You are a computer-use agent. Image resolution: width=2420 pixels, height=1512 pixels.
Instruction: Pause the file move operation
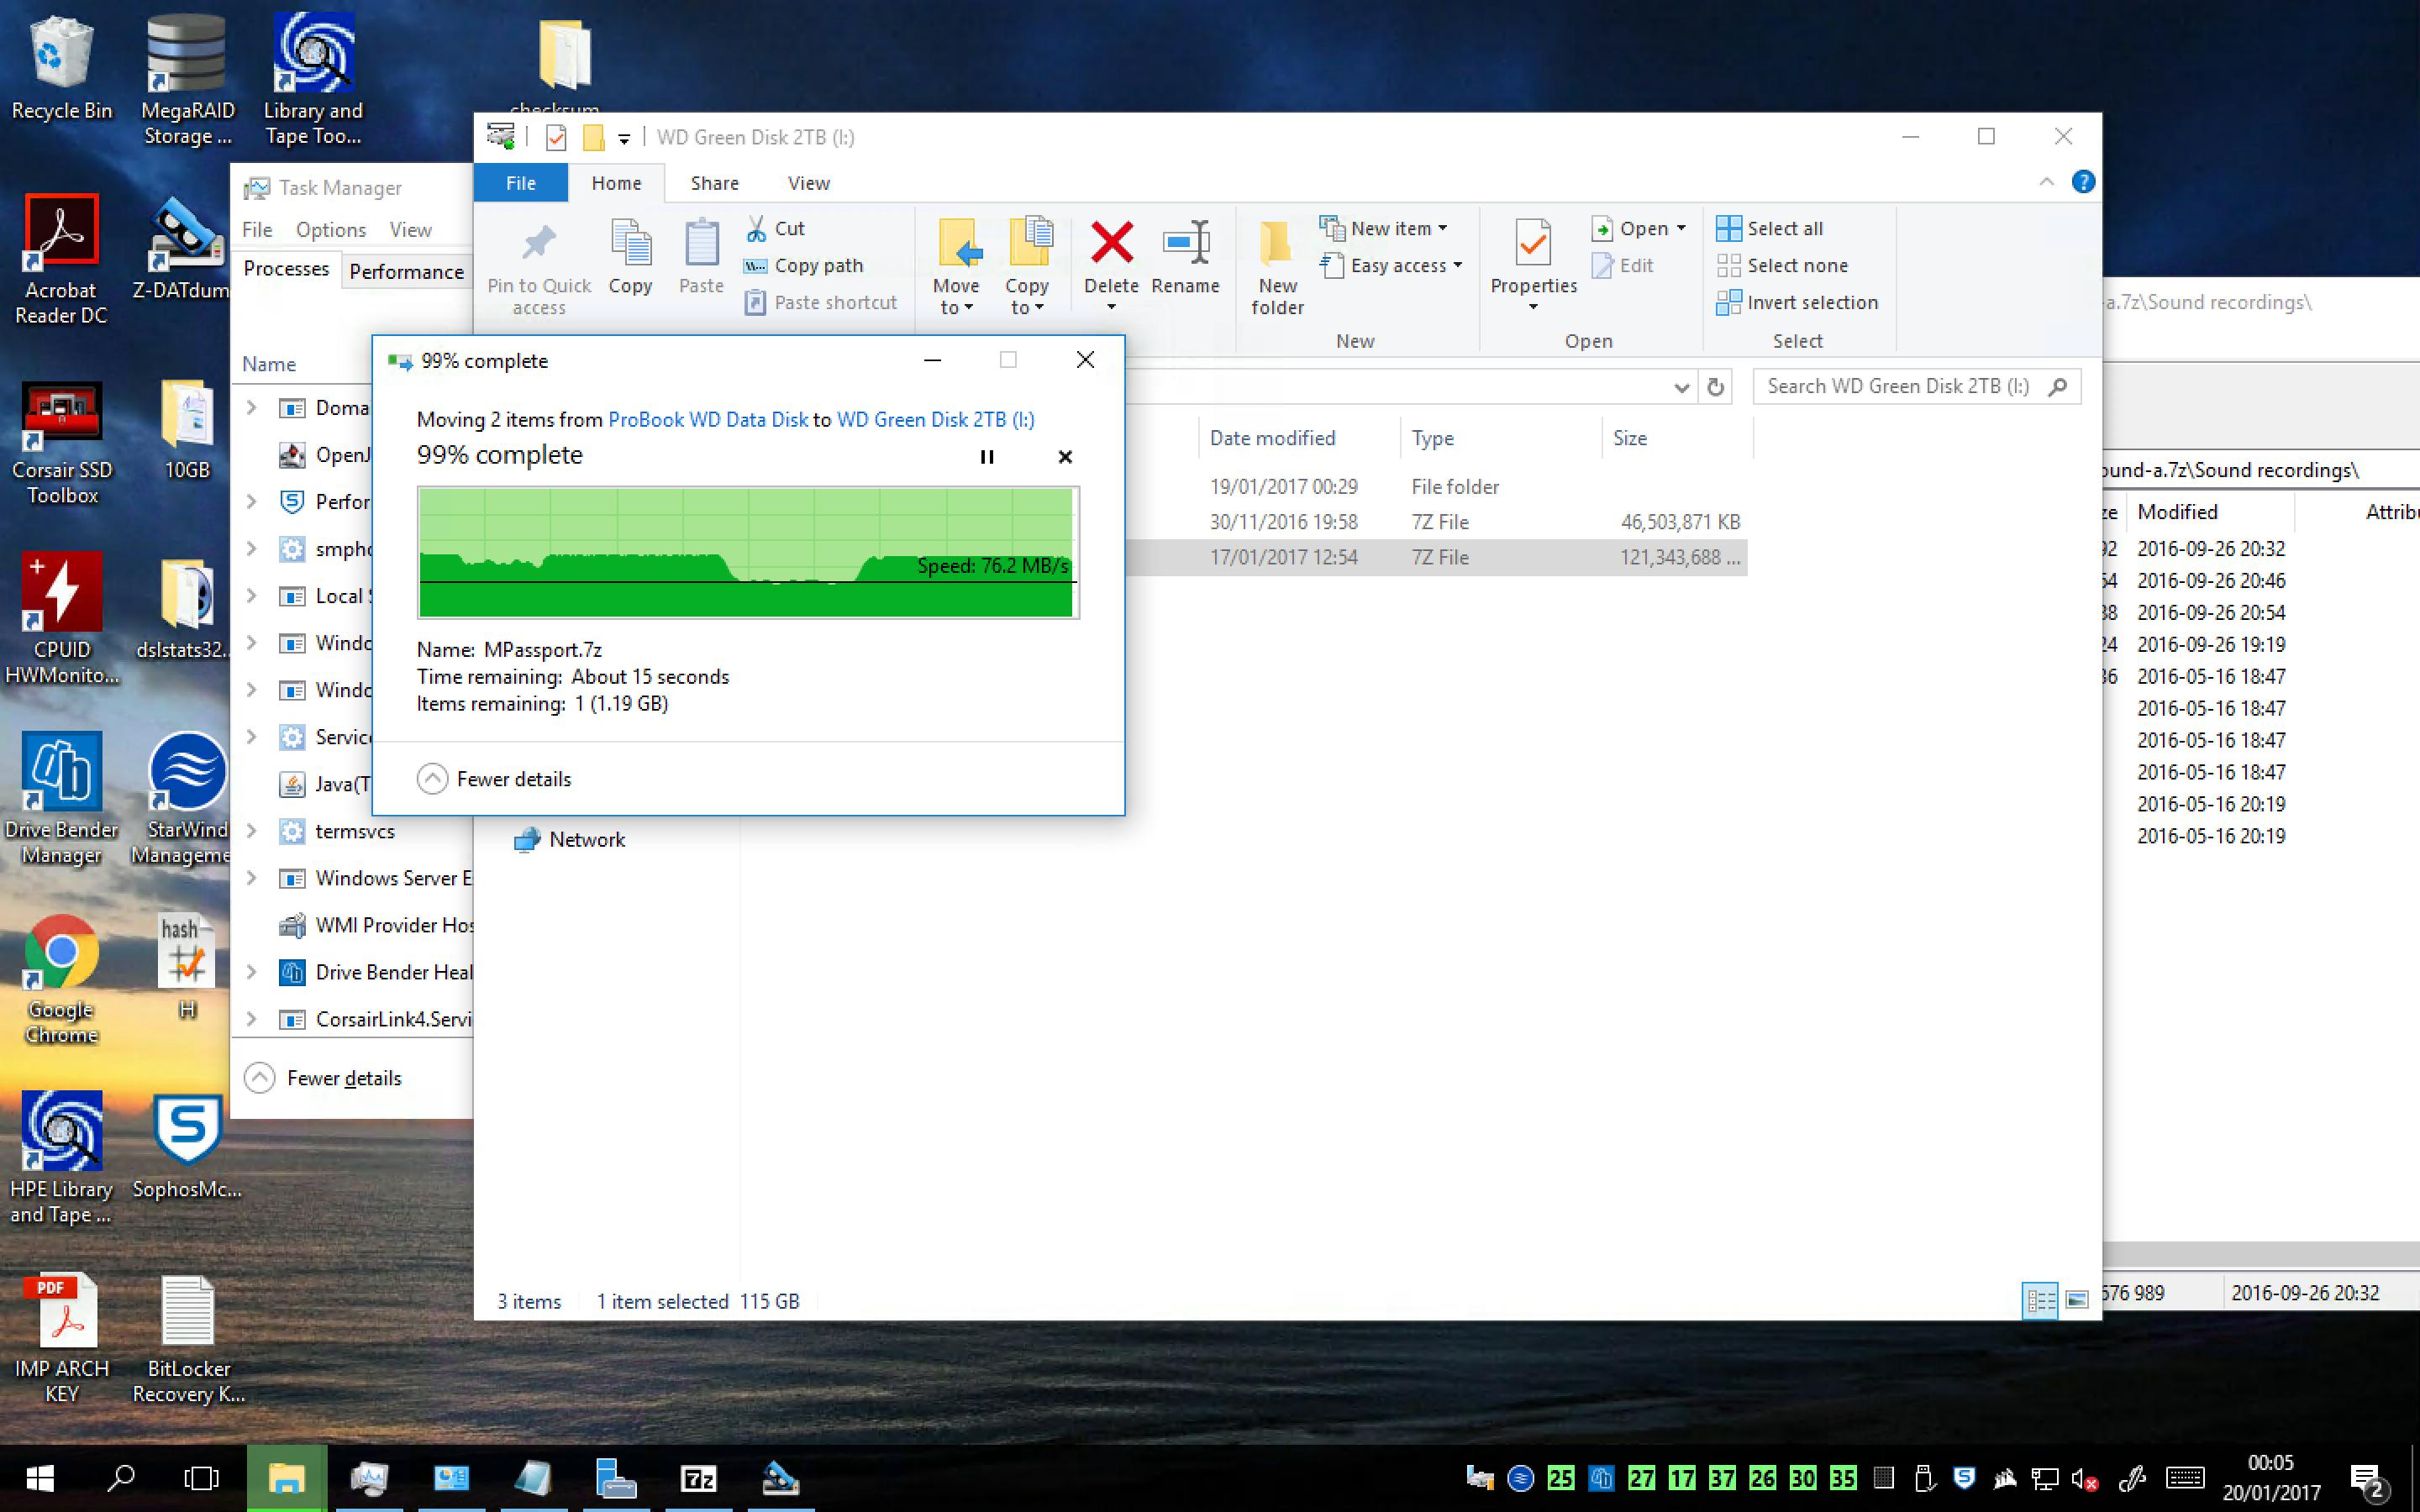[x=987, y=457]
